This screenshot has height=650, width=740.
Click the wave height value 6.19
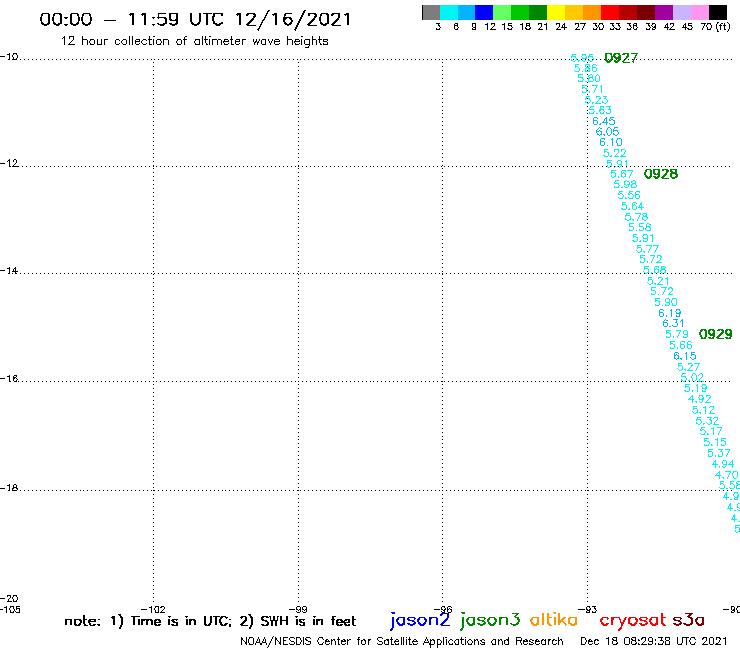coord(670,313)
